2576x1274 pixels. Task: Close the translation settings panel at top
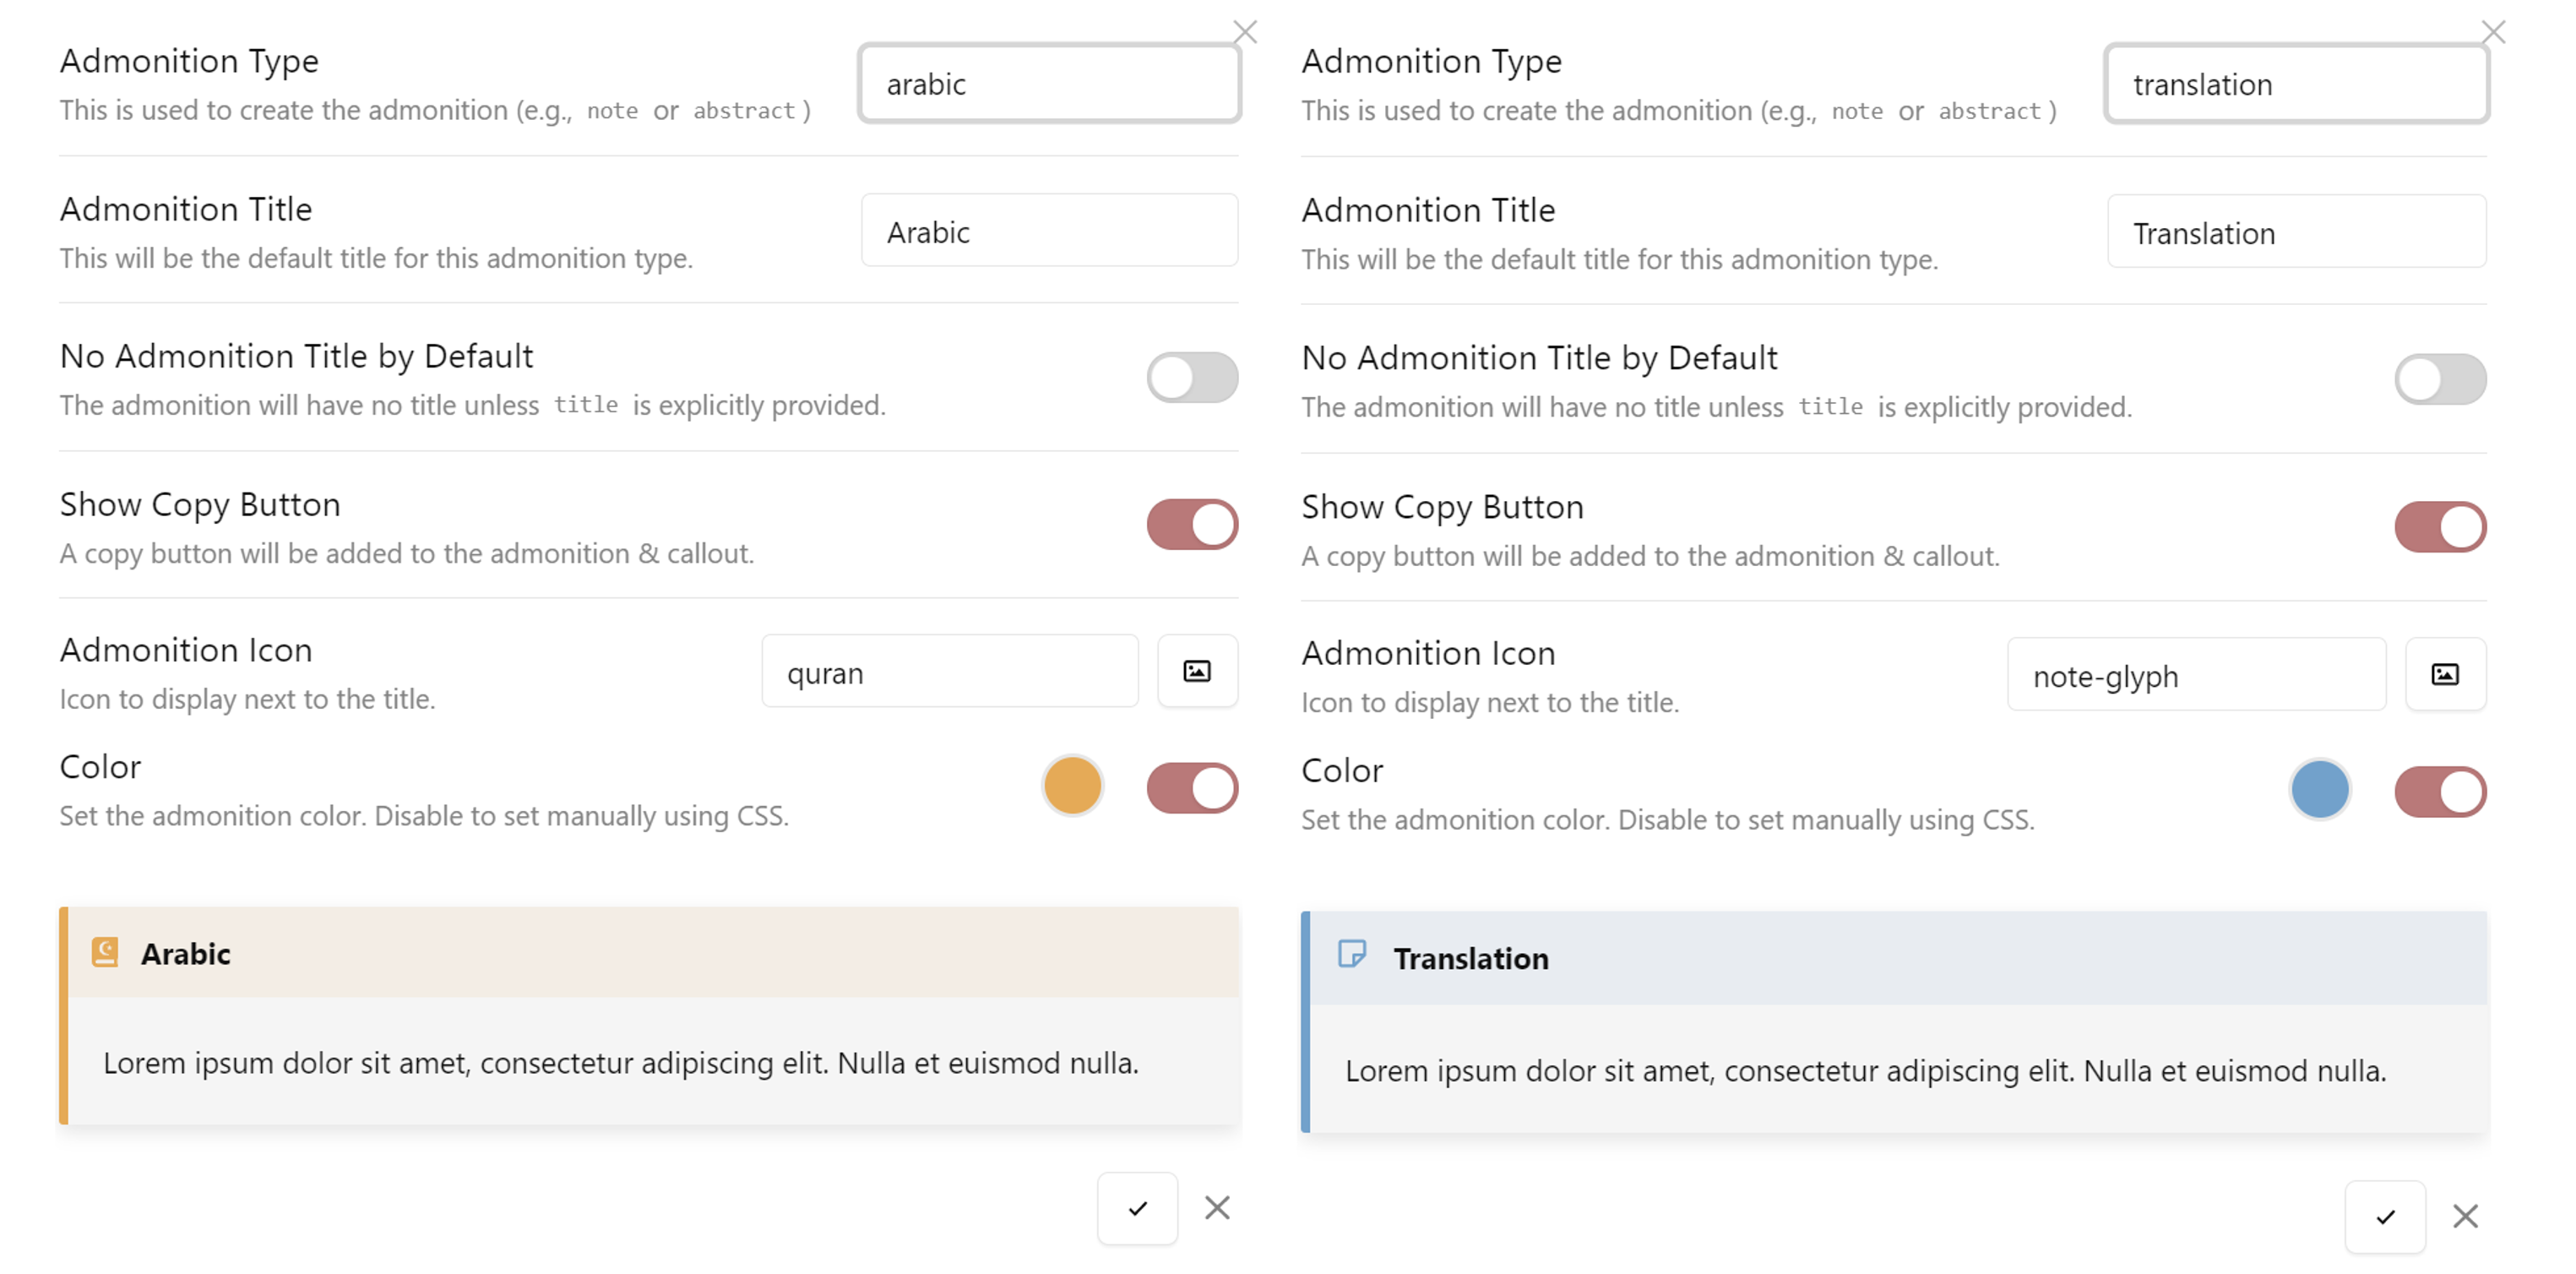2493,32
